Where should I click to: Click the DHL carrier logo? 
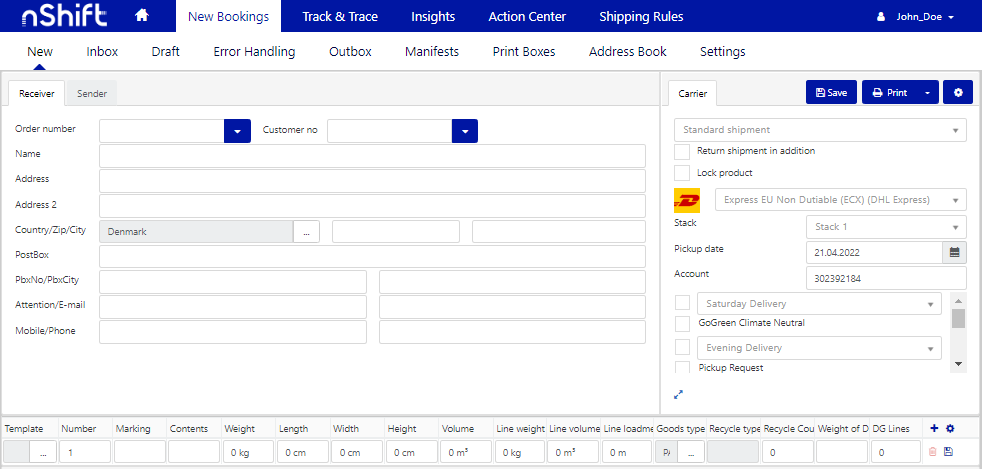tap(686, 200)
